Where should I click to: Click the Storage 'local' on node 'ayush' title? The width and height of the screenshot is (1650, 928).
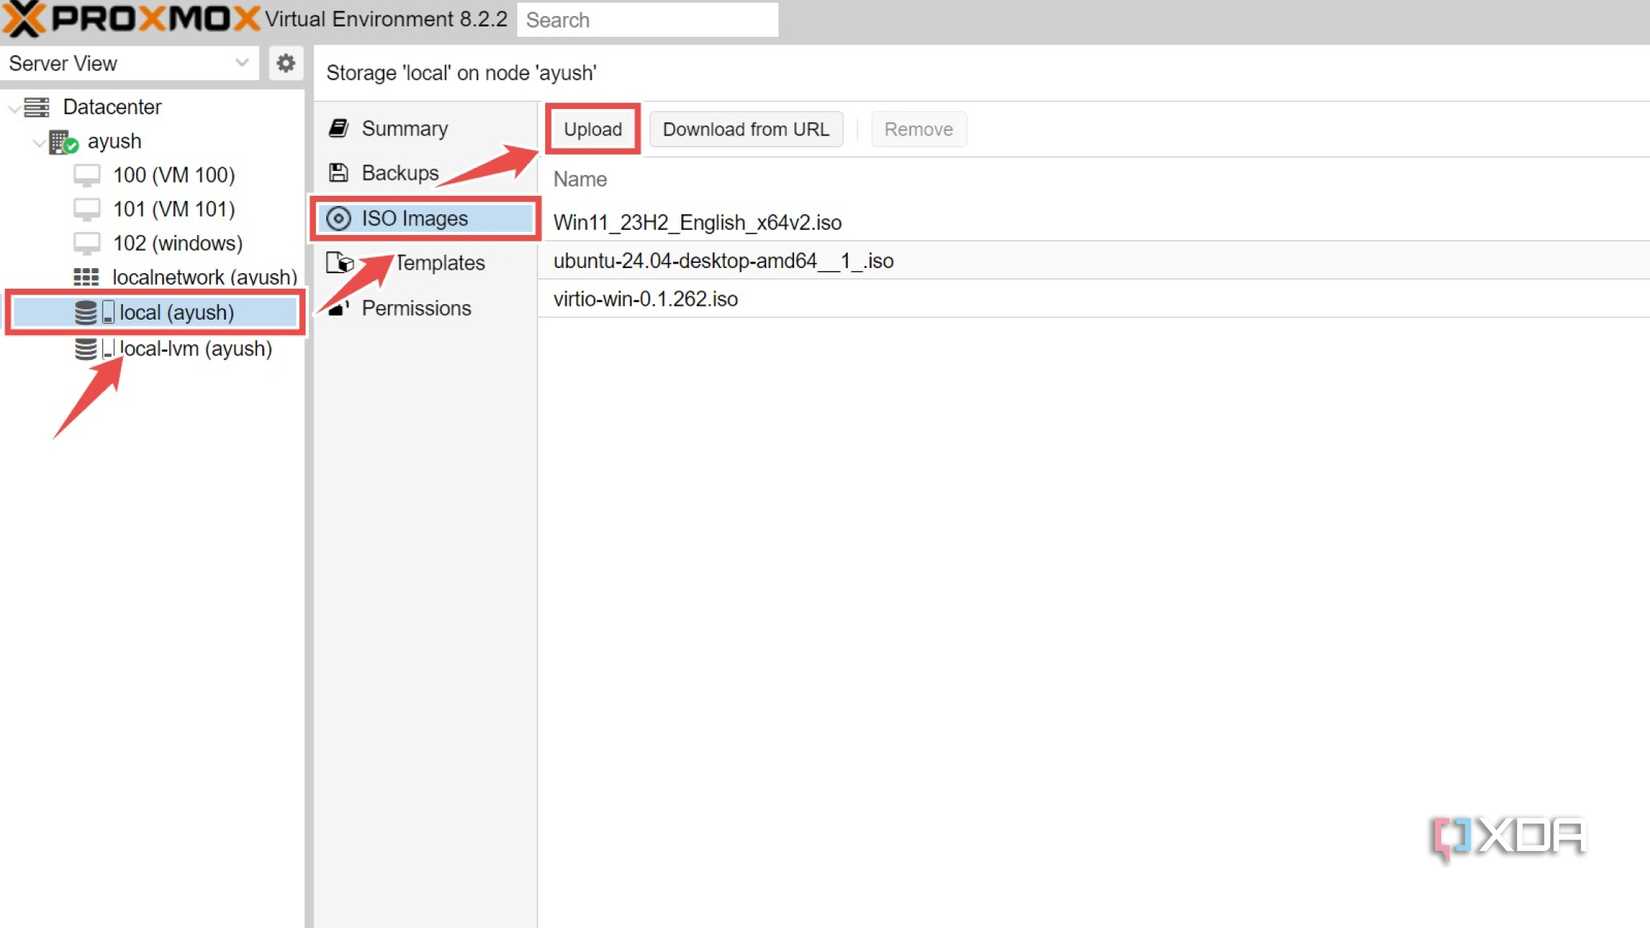pyautogui.click(x=461, y=73)
